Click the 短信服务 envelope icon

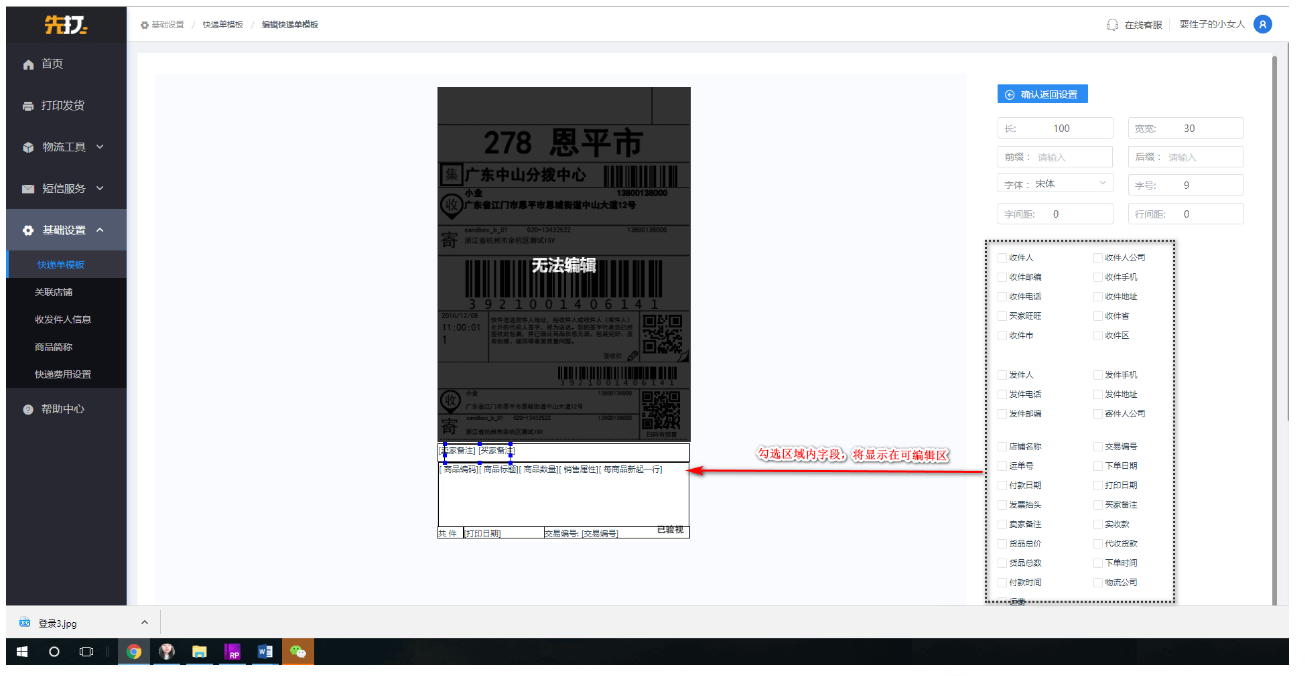(x=28, y=189)
